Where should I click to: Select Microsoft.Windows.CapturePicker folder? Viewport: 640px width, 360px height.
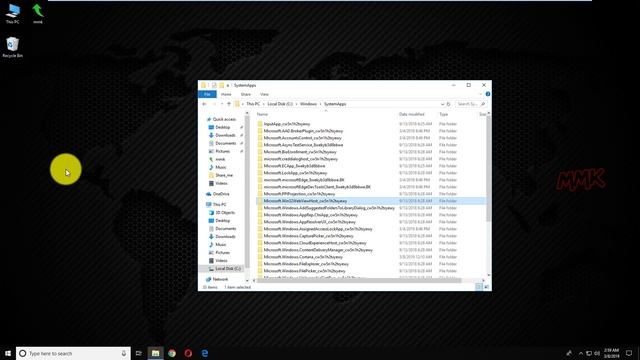point(309,236)
